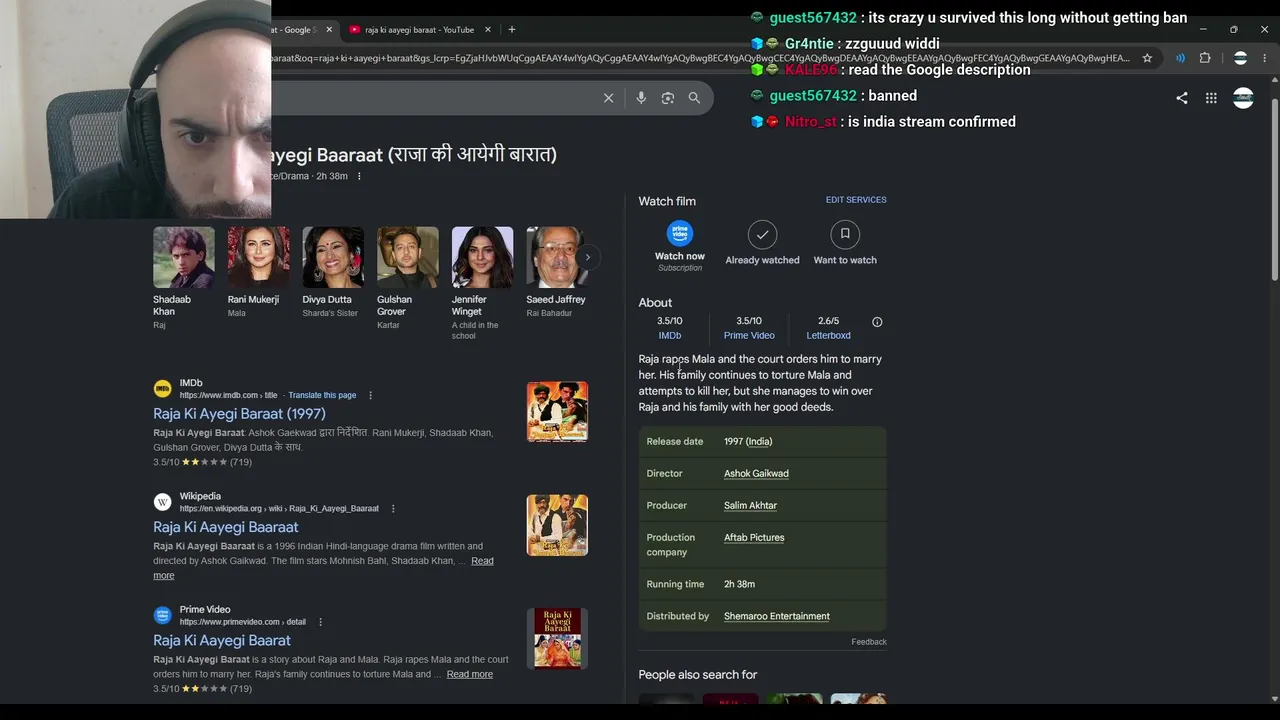Open Google Lens image search
1280x720 pixels.
tap(668, 98)
